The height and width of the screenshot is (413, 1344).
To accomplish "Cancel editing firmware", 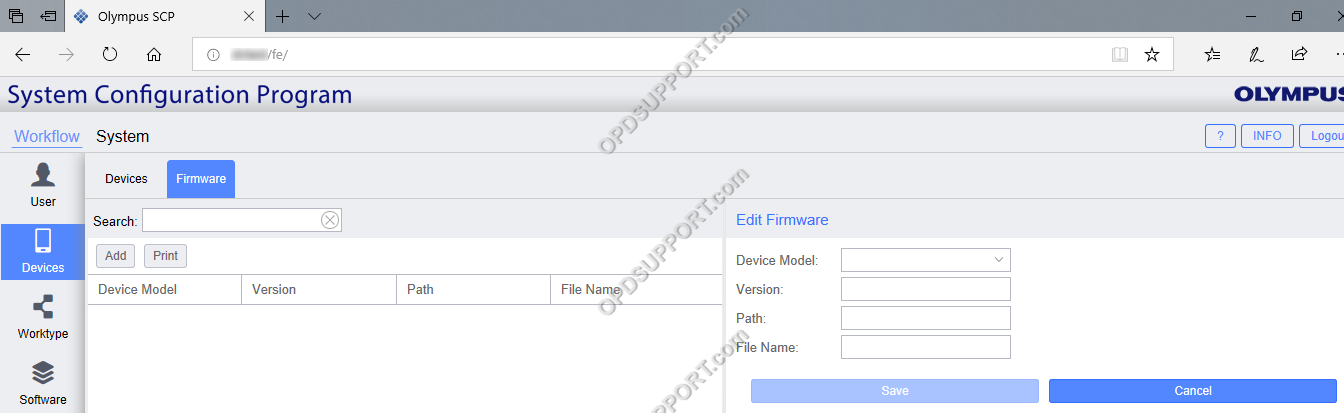I will point(1193,391).
